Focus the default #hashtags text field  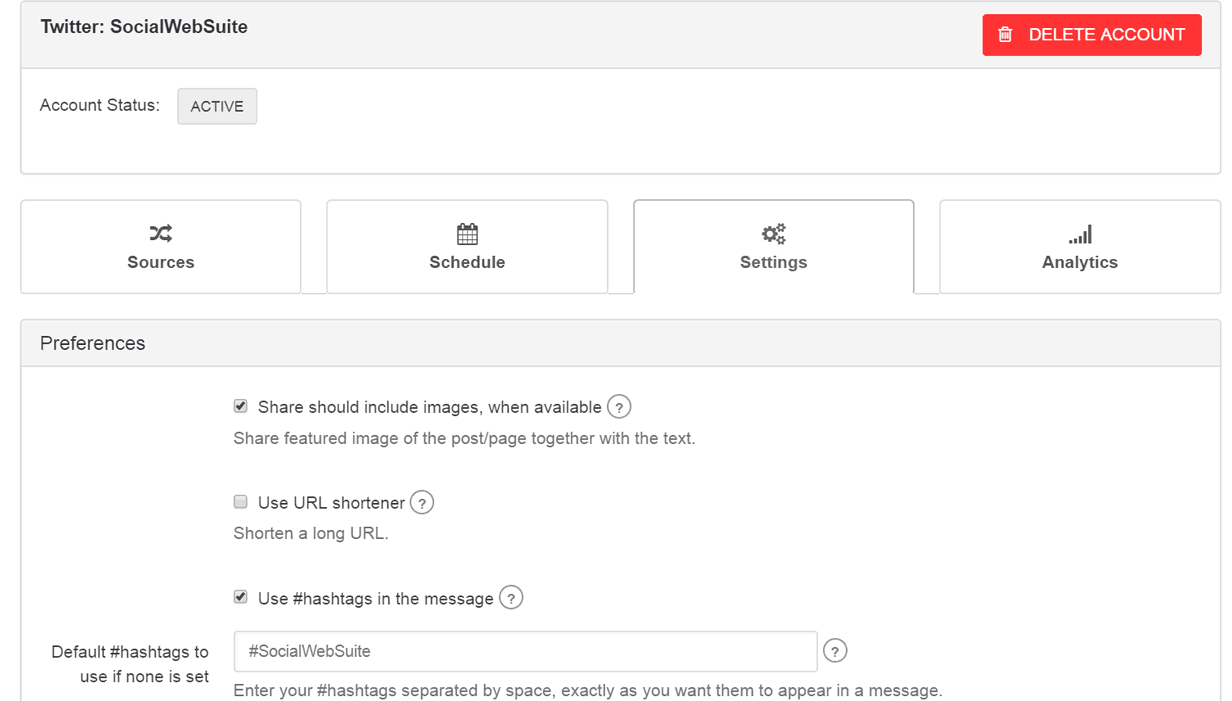point(525,651)
